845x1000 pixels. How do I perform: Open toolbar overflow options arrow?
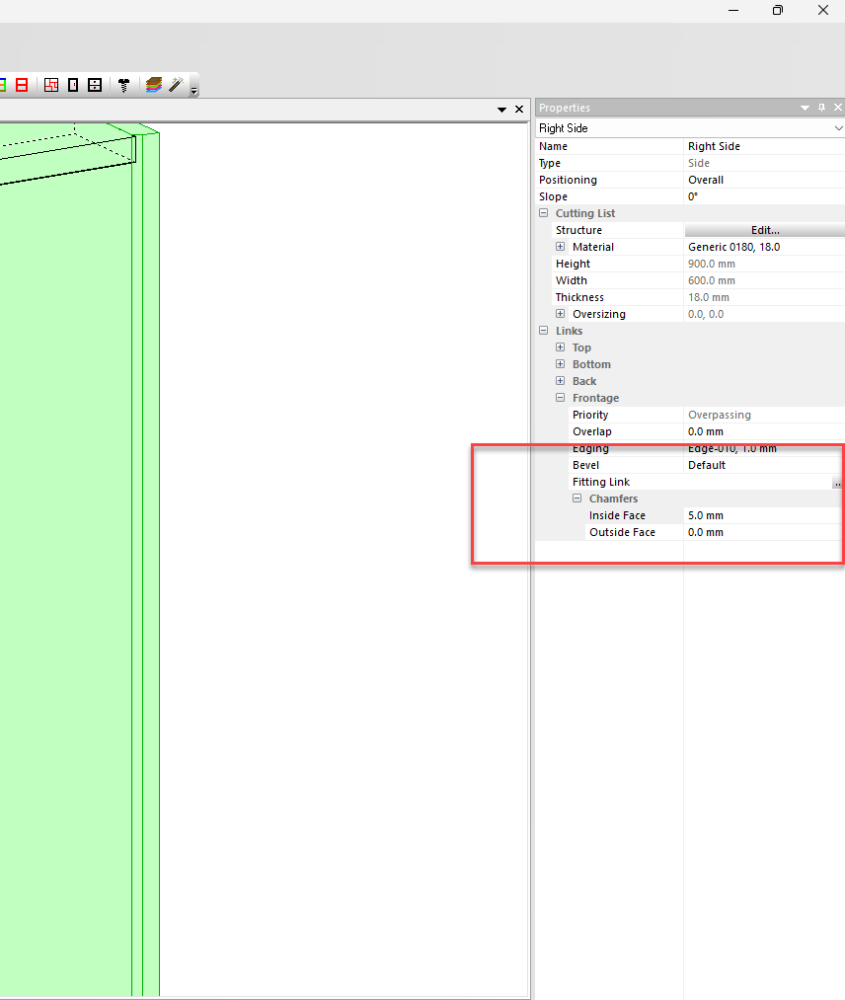point(194,89)
